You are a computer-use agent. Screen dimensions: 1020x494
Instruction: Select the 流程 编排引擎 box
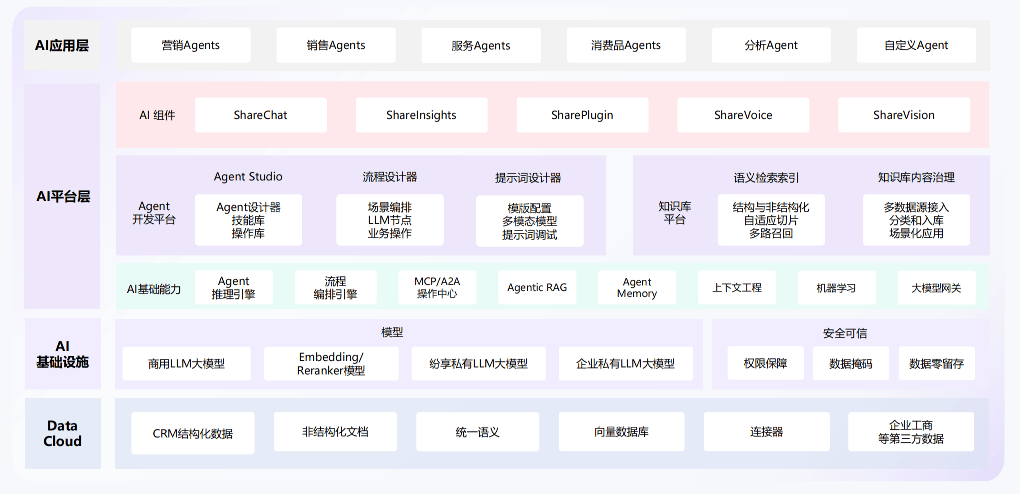point(336,288)
